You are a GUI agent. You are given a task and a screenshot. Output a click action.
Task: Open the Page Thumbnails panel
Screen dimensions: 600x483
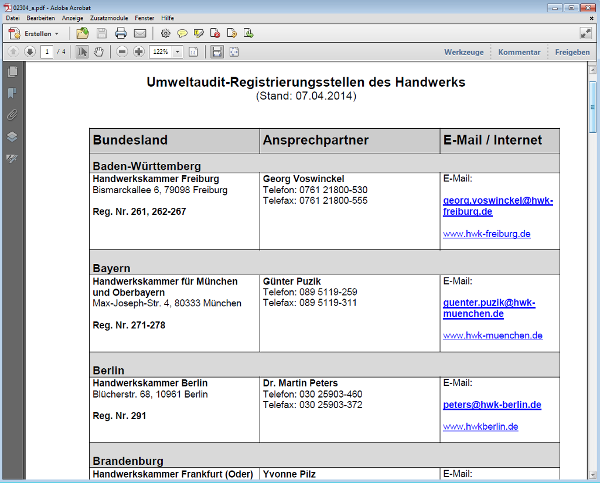[12, 72]
